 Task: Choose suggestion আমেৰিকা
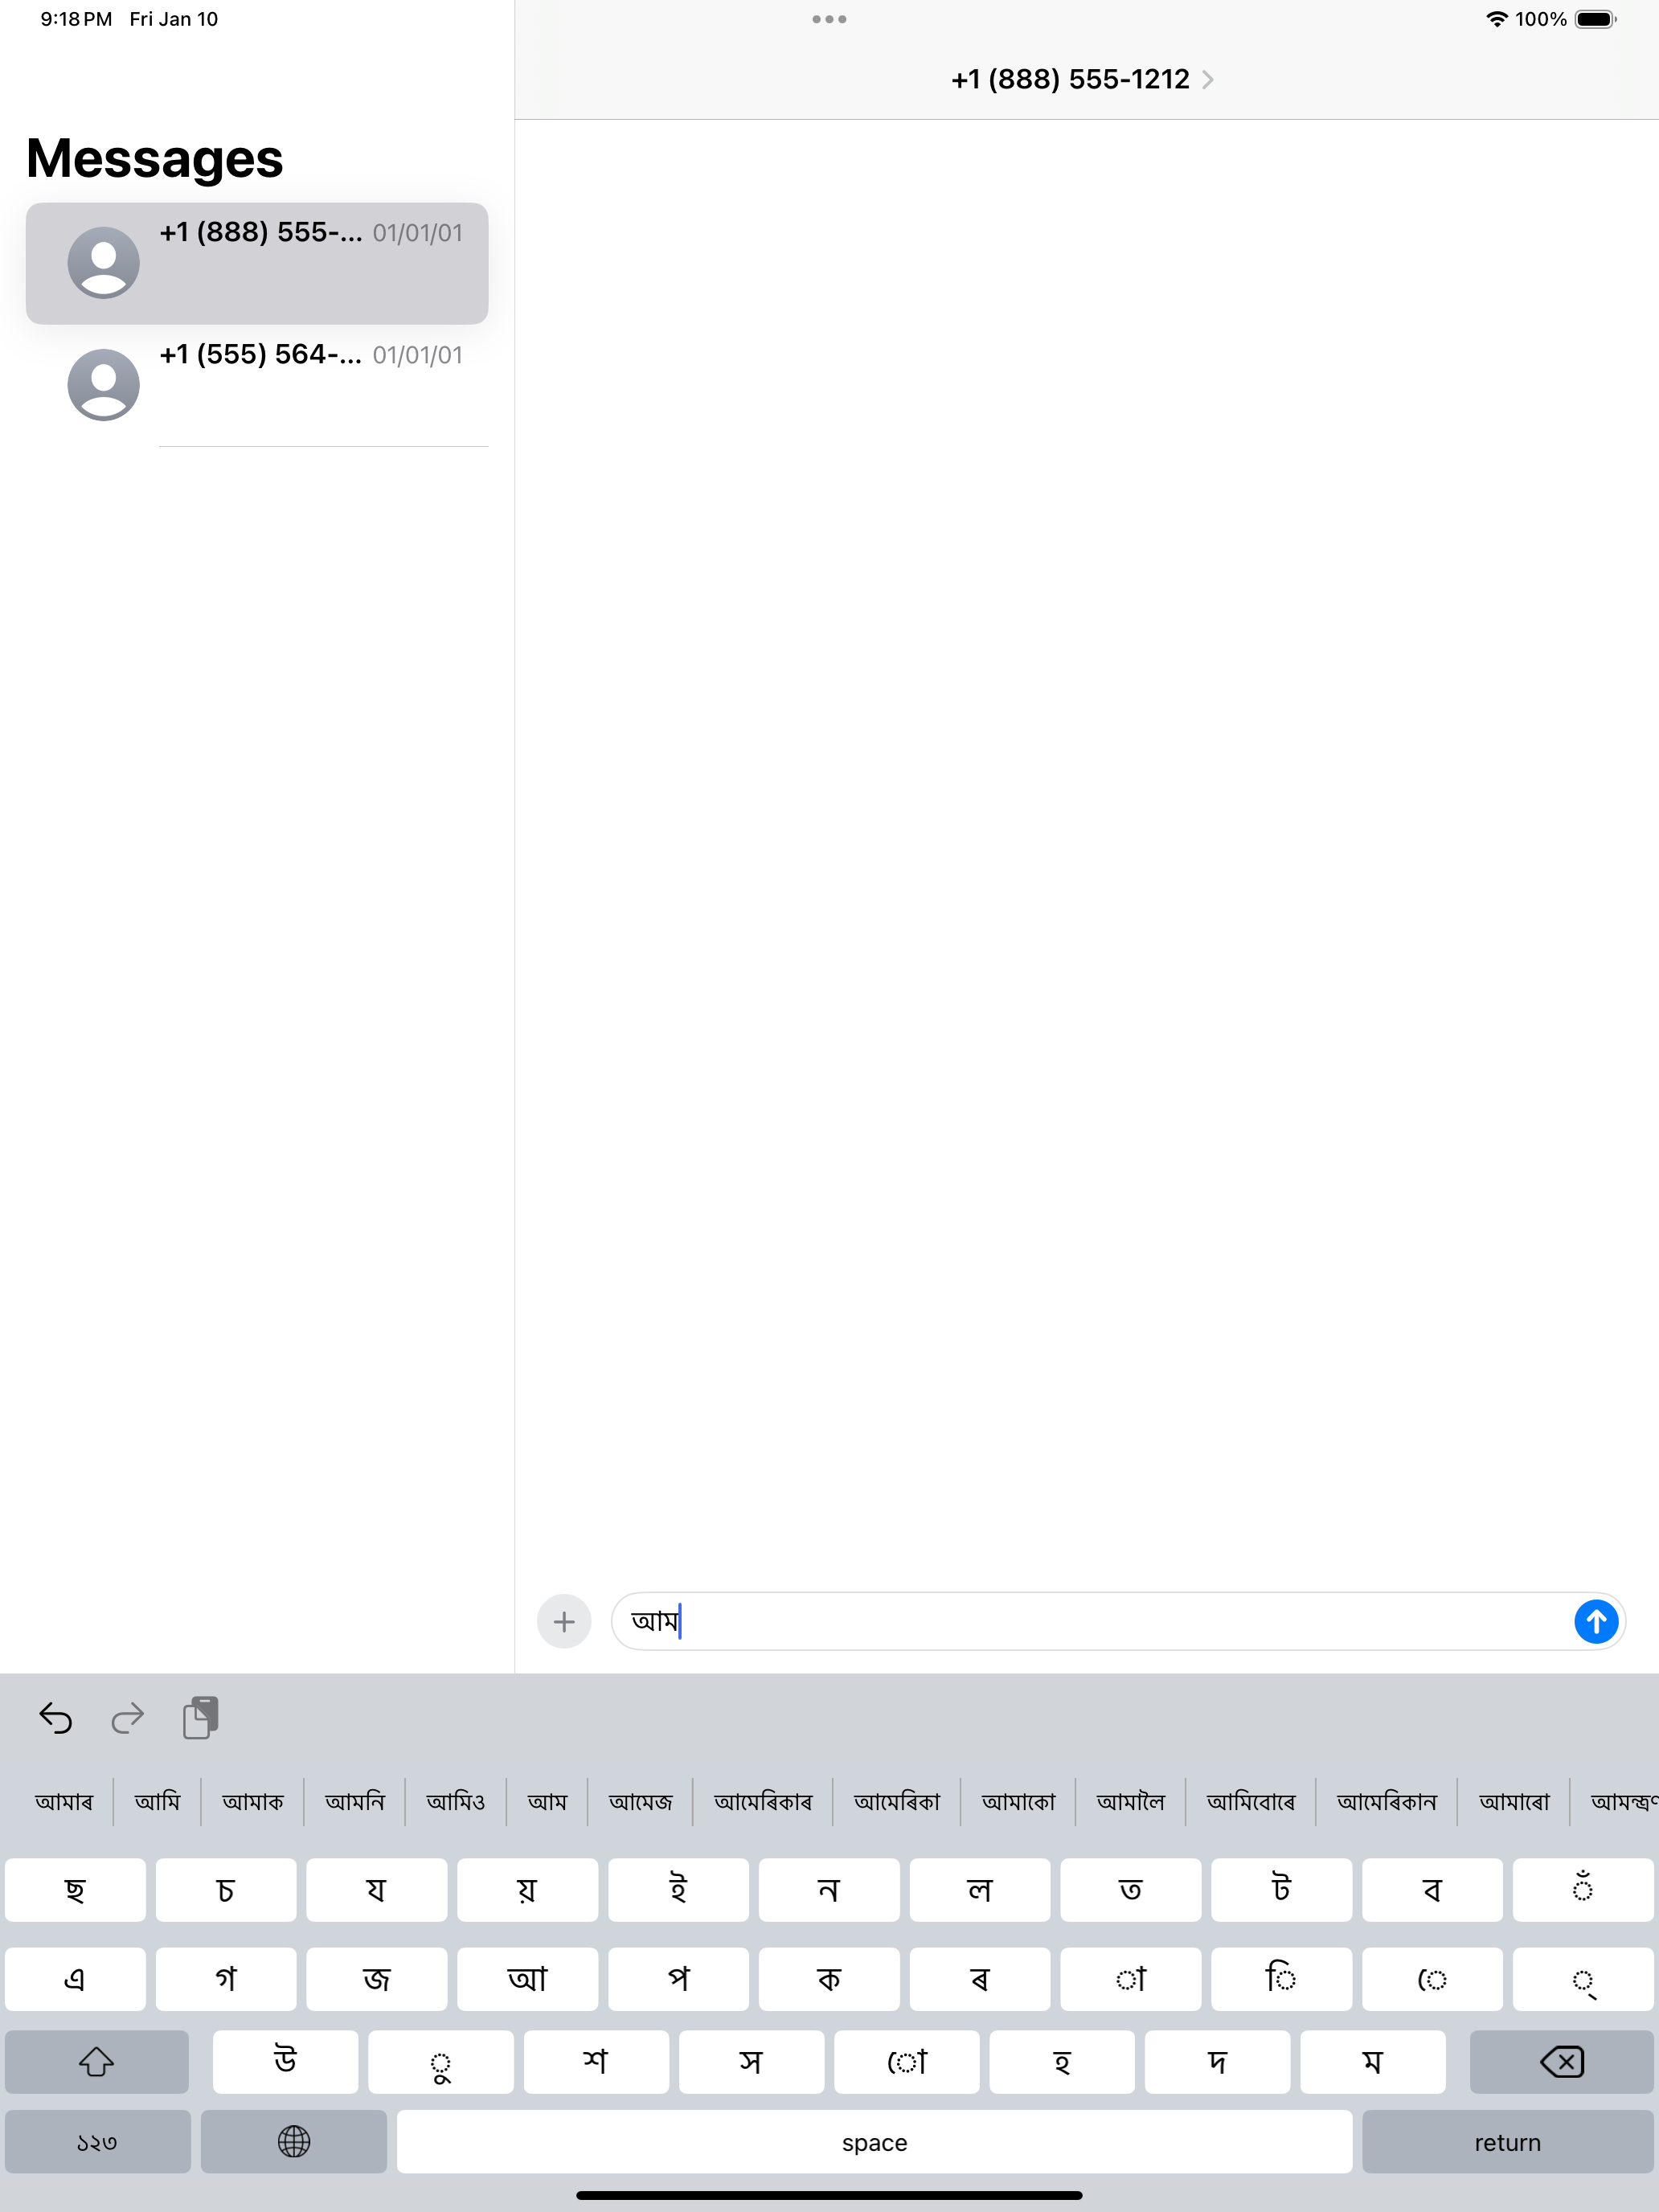pos(897,1801)
